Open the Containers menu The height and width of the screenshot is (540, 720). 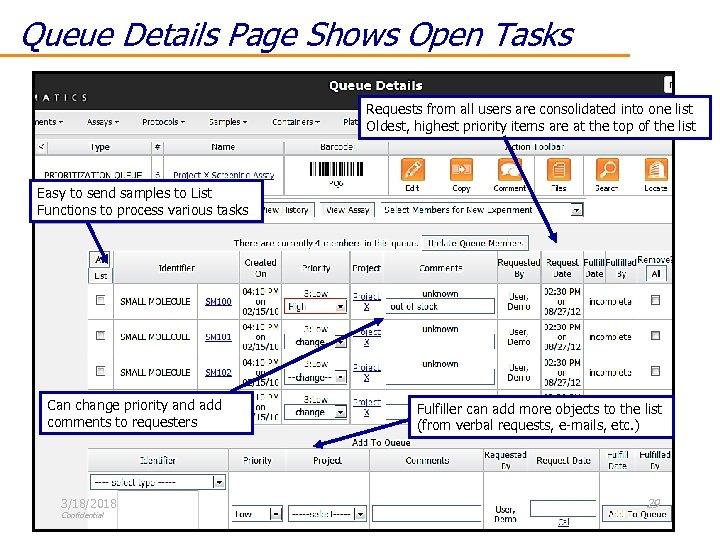[296, 122]
